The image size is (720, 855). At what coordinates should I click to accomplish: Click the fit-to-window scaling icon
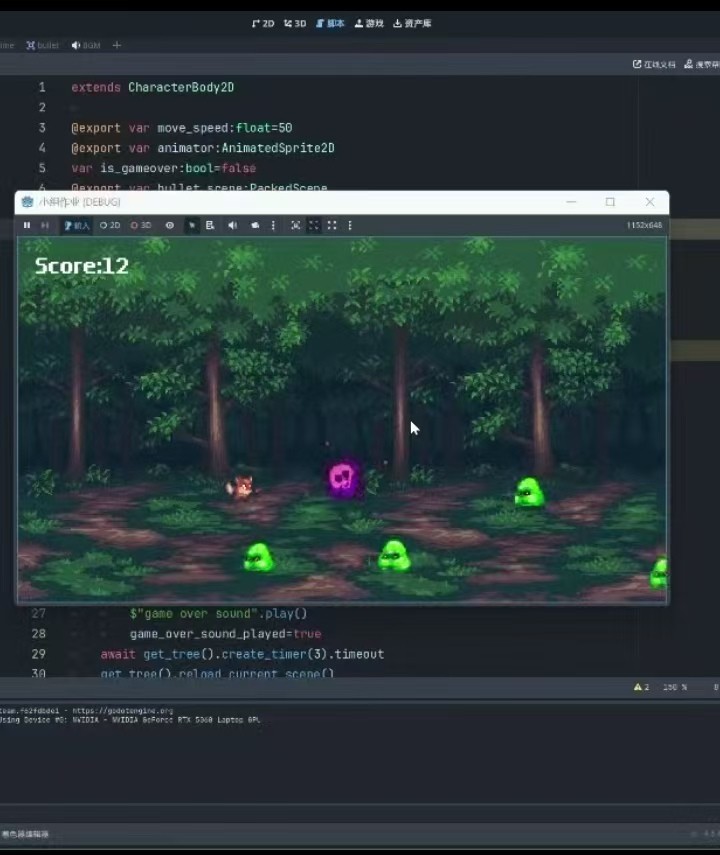coord(295,226)
